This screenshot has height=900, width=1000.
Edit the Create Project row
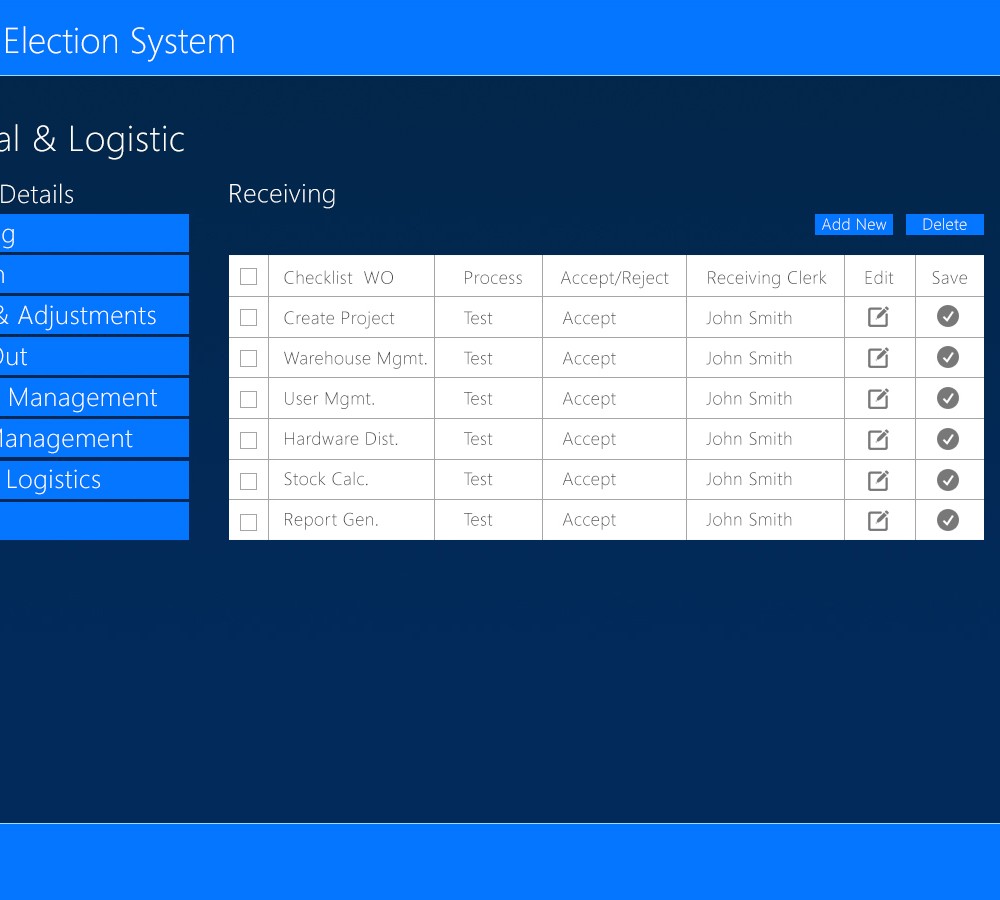pos(878,317)
